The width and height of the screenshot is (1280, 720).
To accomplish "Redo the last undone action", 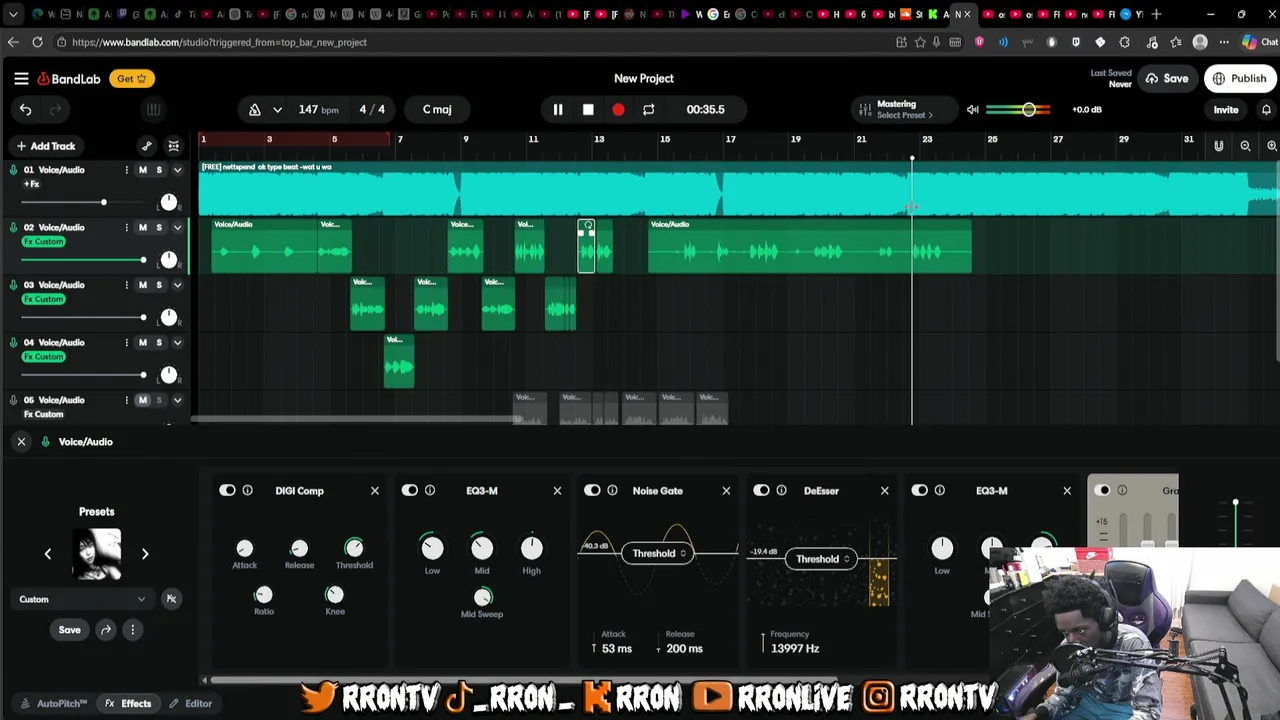I will click(56, 110).
